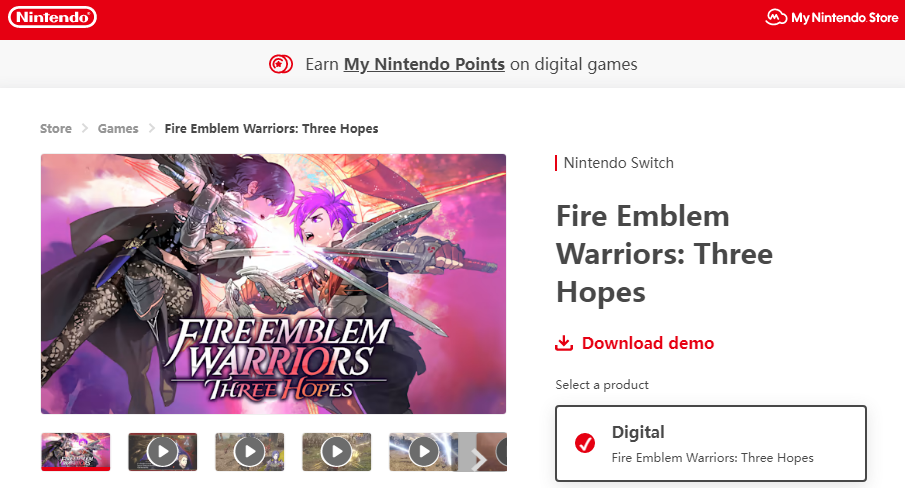905x488 pixels.
Task: Open the My Nintendo Points link
Action: pos(424,65)
